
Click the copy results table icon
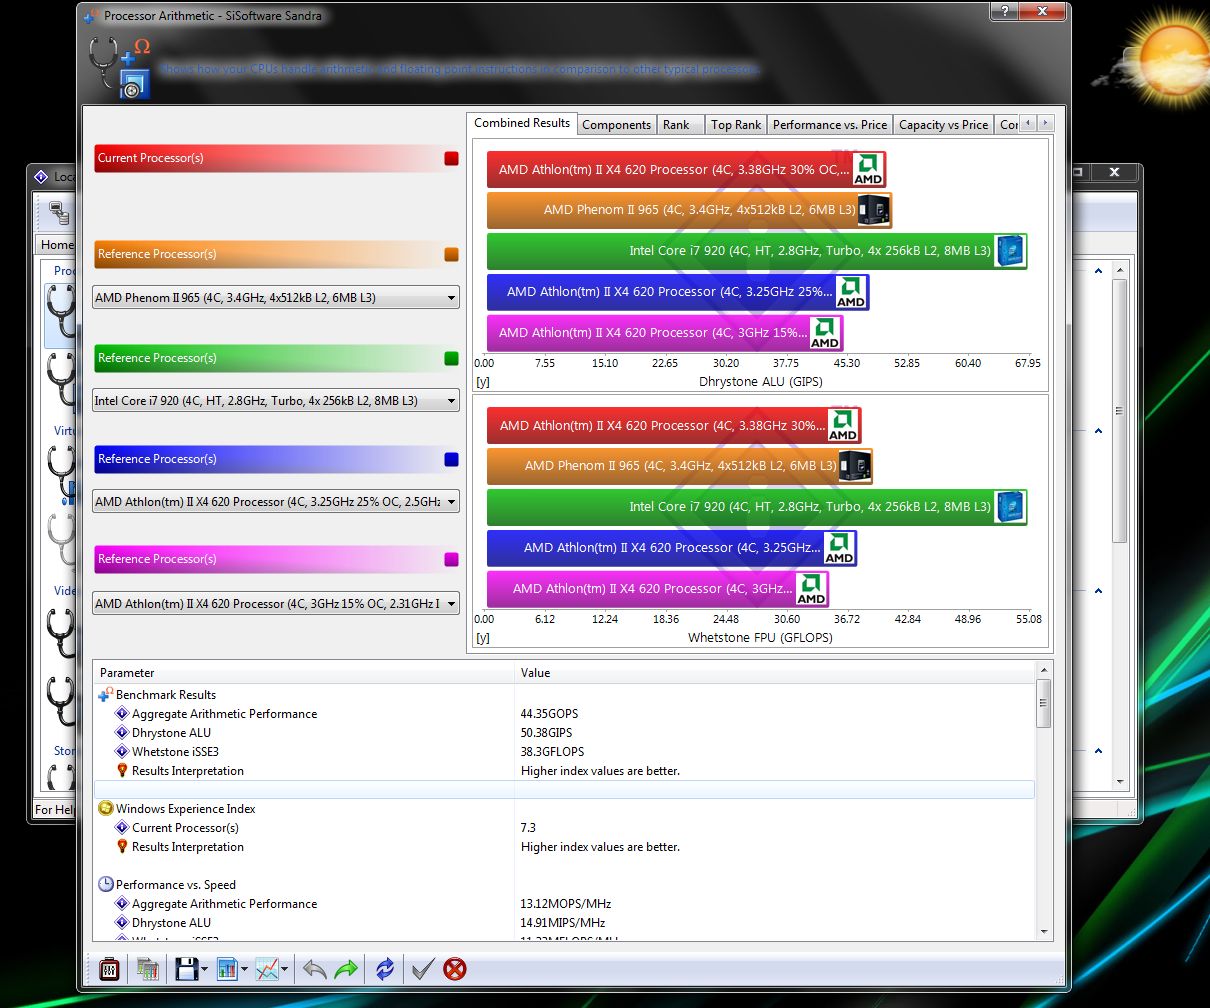pyautogui.click(x=148, y=968)
